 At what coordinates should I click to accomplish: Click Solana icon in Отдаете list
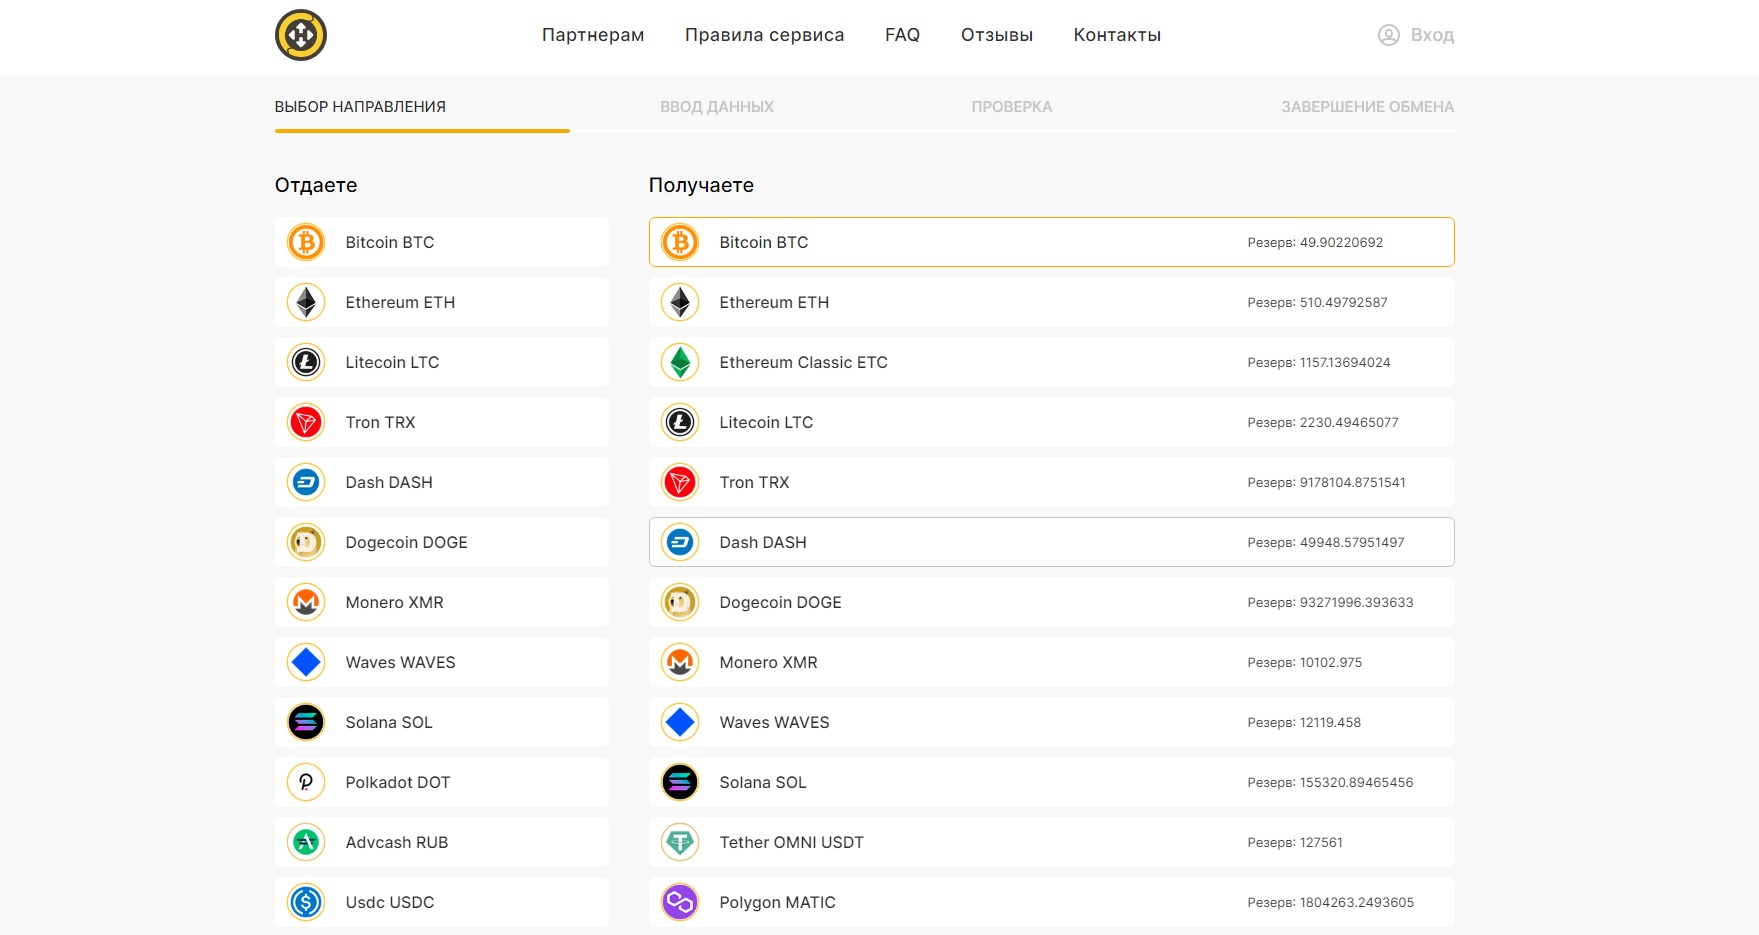tap(306, 722)
